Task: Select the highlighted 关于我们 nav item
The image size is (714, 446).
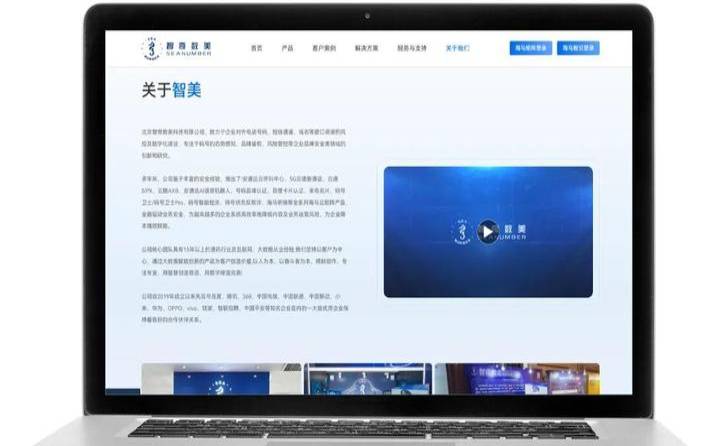Action: [x=458, y=48]
